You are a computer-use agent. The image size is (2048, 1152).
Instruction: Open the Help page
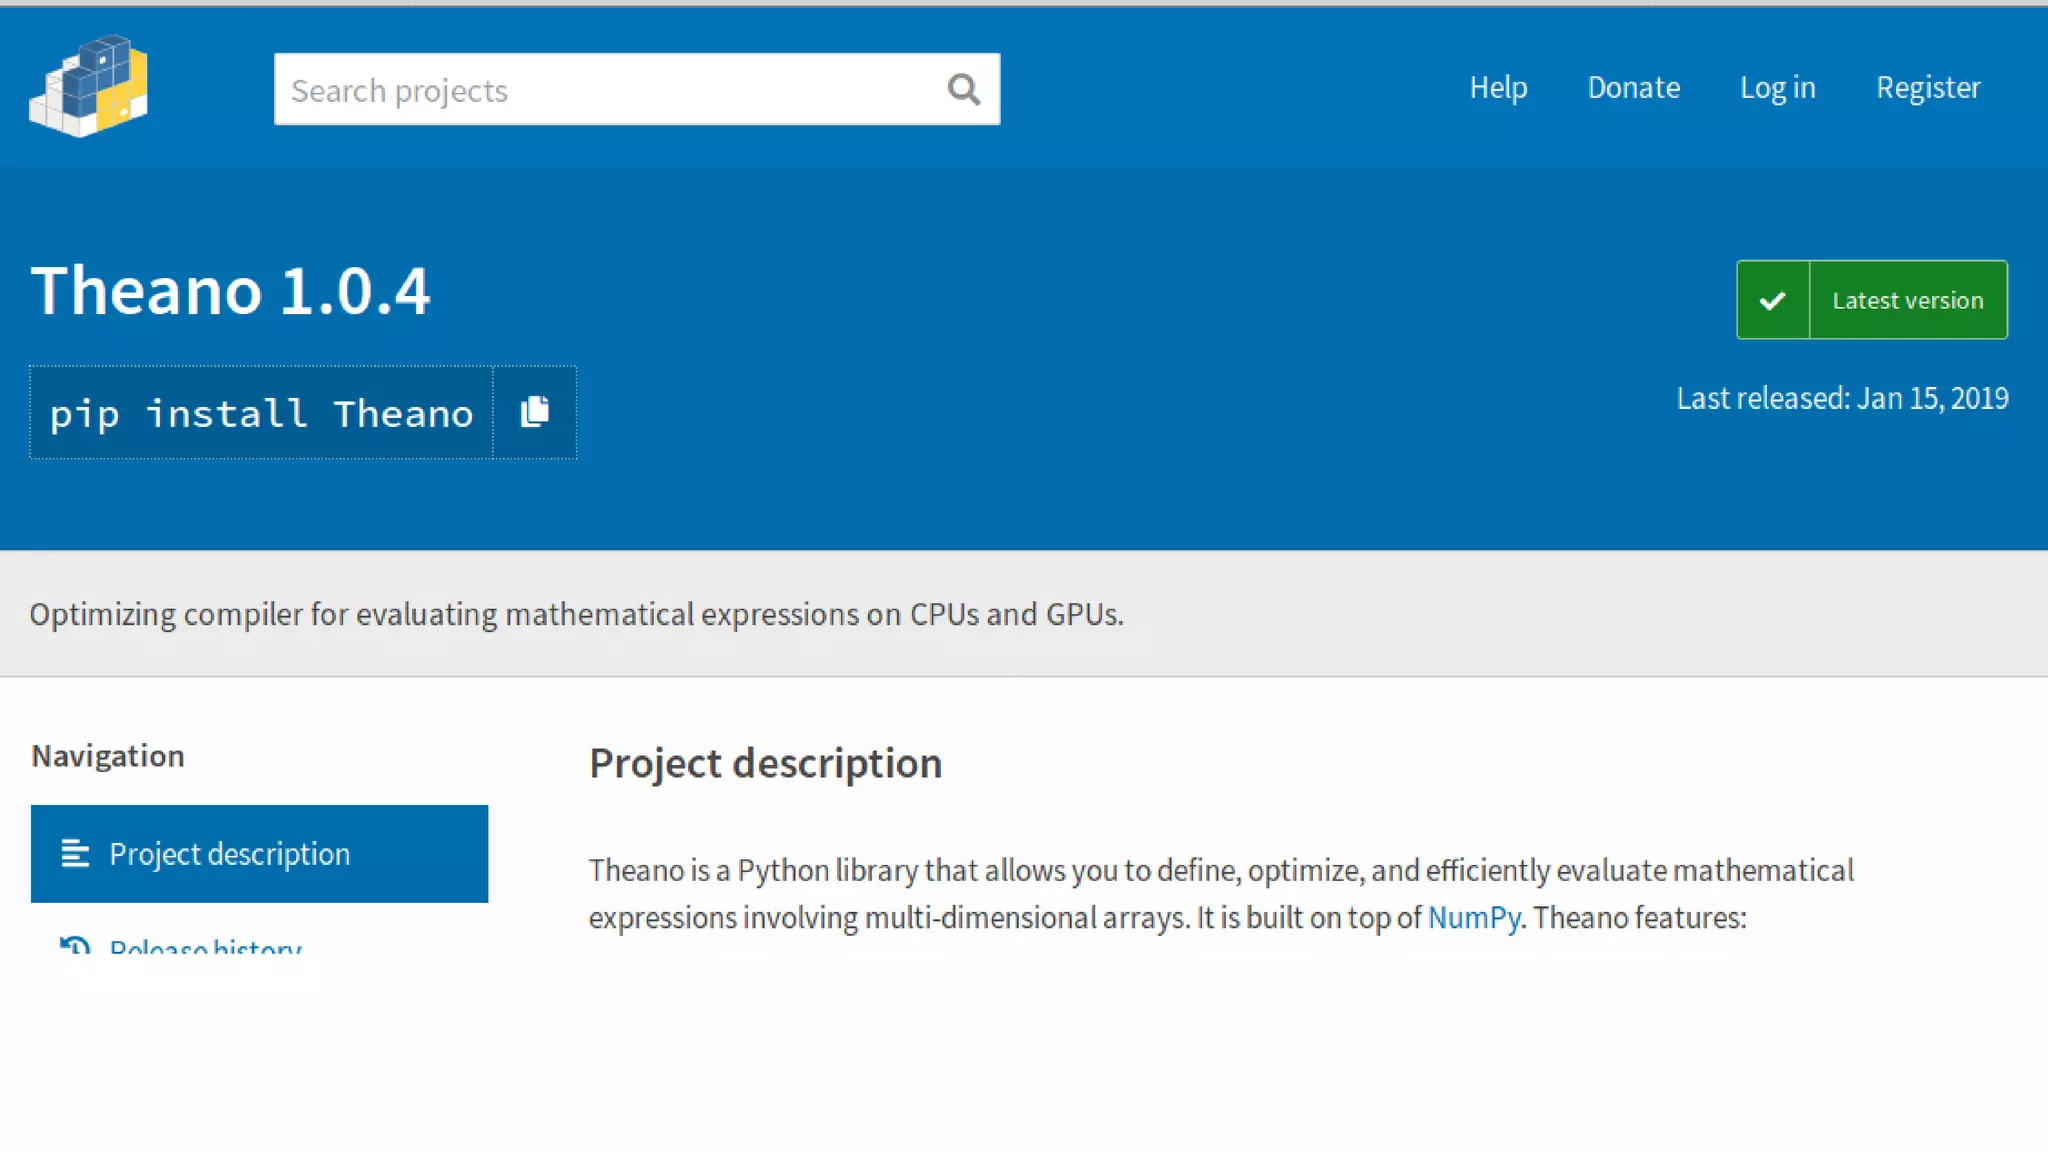(x=1498, y=88)
